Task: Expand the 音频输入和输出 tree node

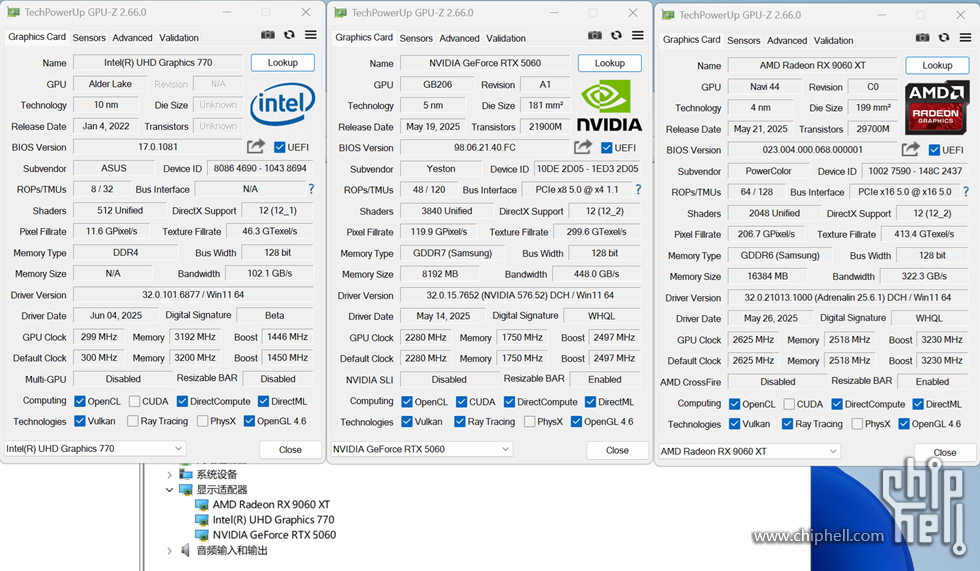Action: tap(169, 550)
